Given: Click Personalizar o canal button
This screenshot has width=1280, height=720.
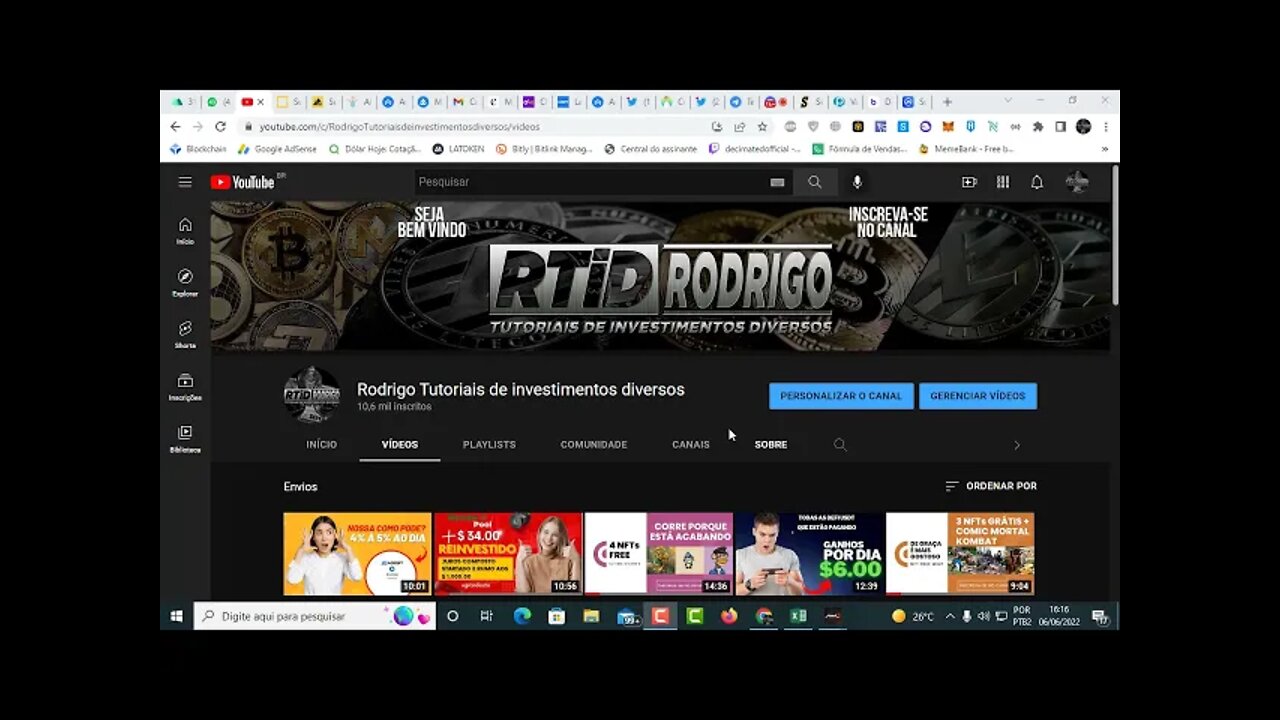Looking at the screenshot, I should coord(841,396).
